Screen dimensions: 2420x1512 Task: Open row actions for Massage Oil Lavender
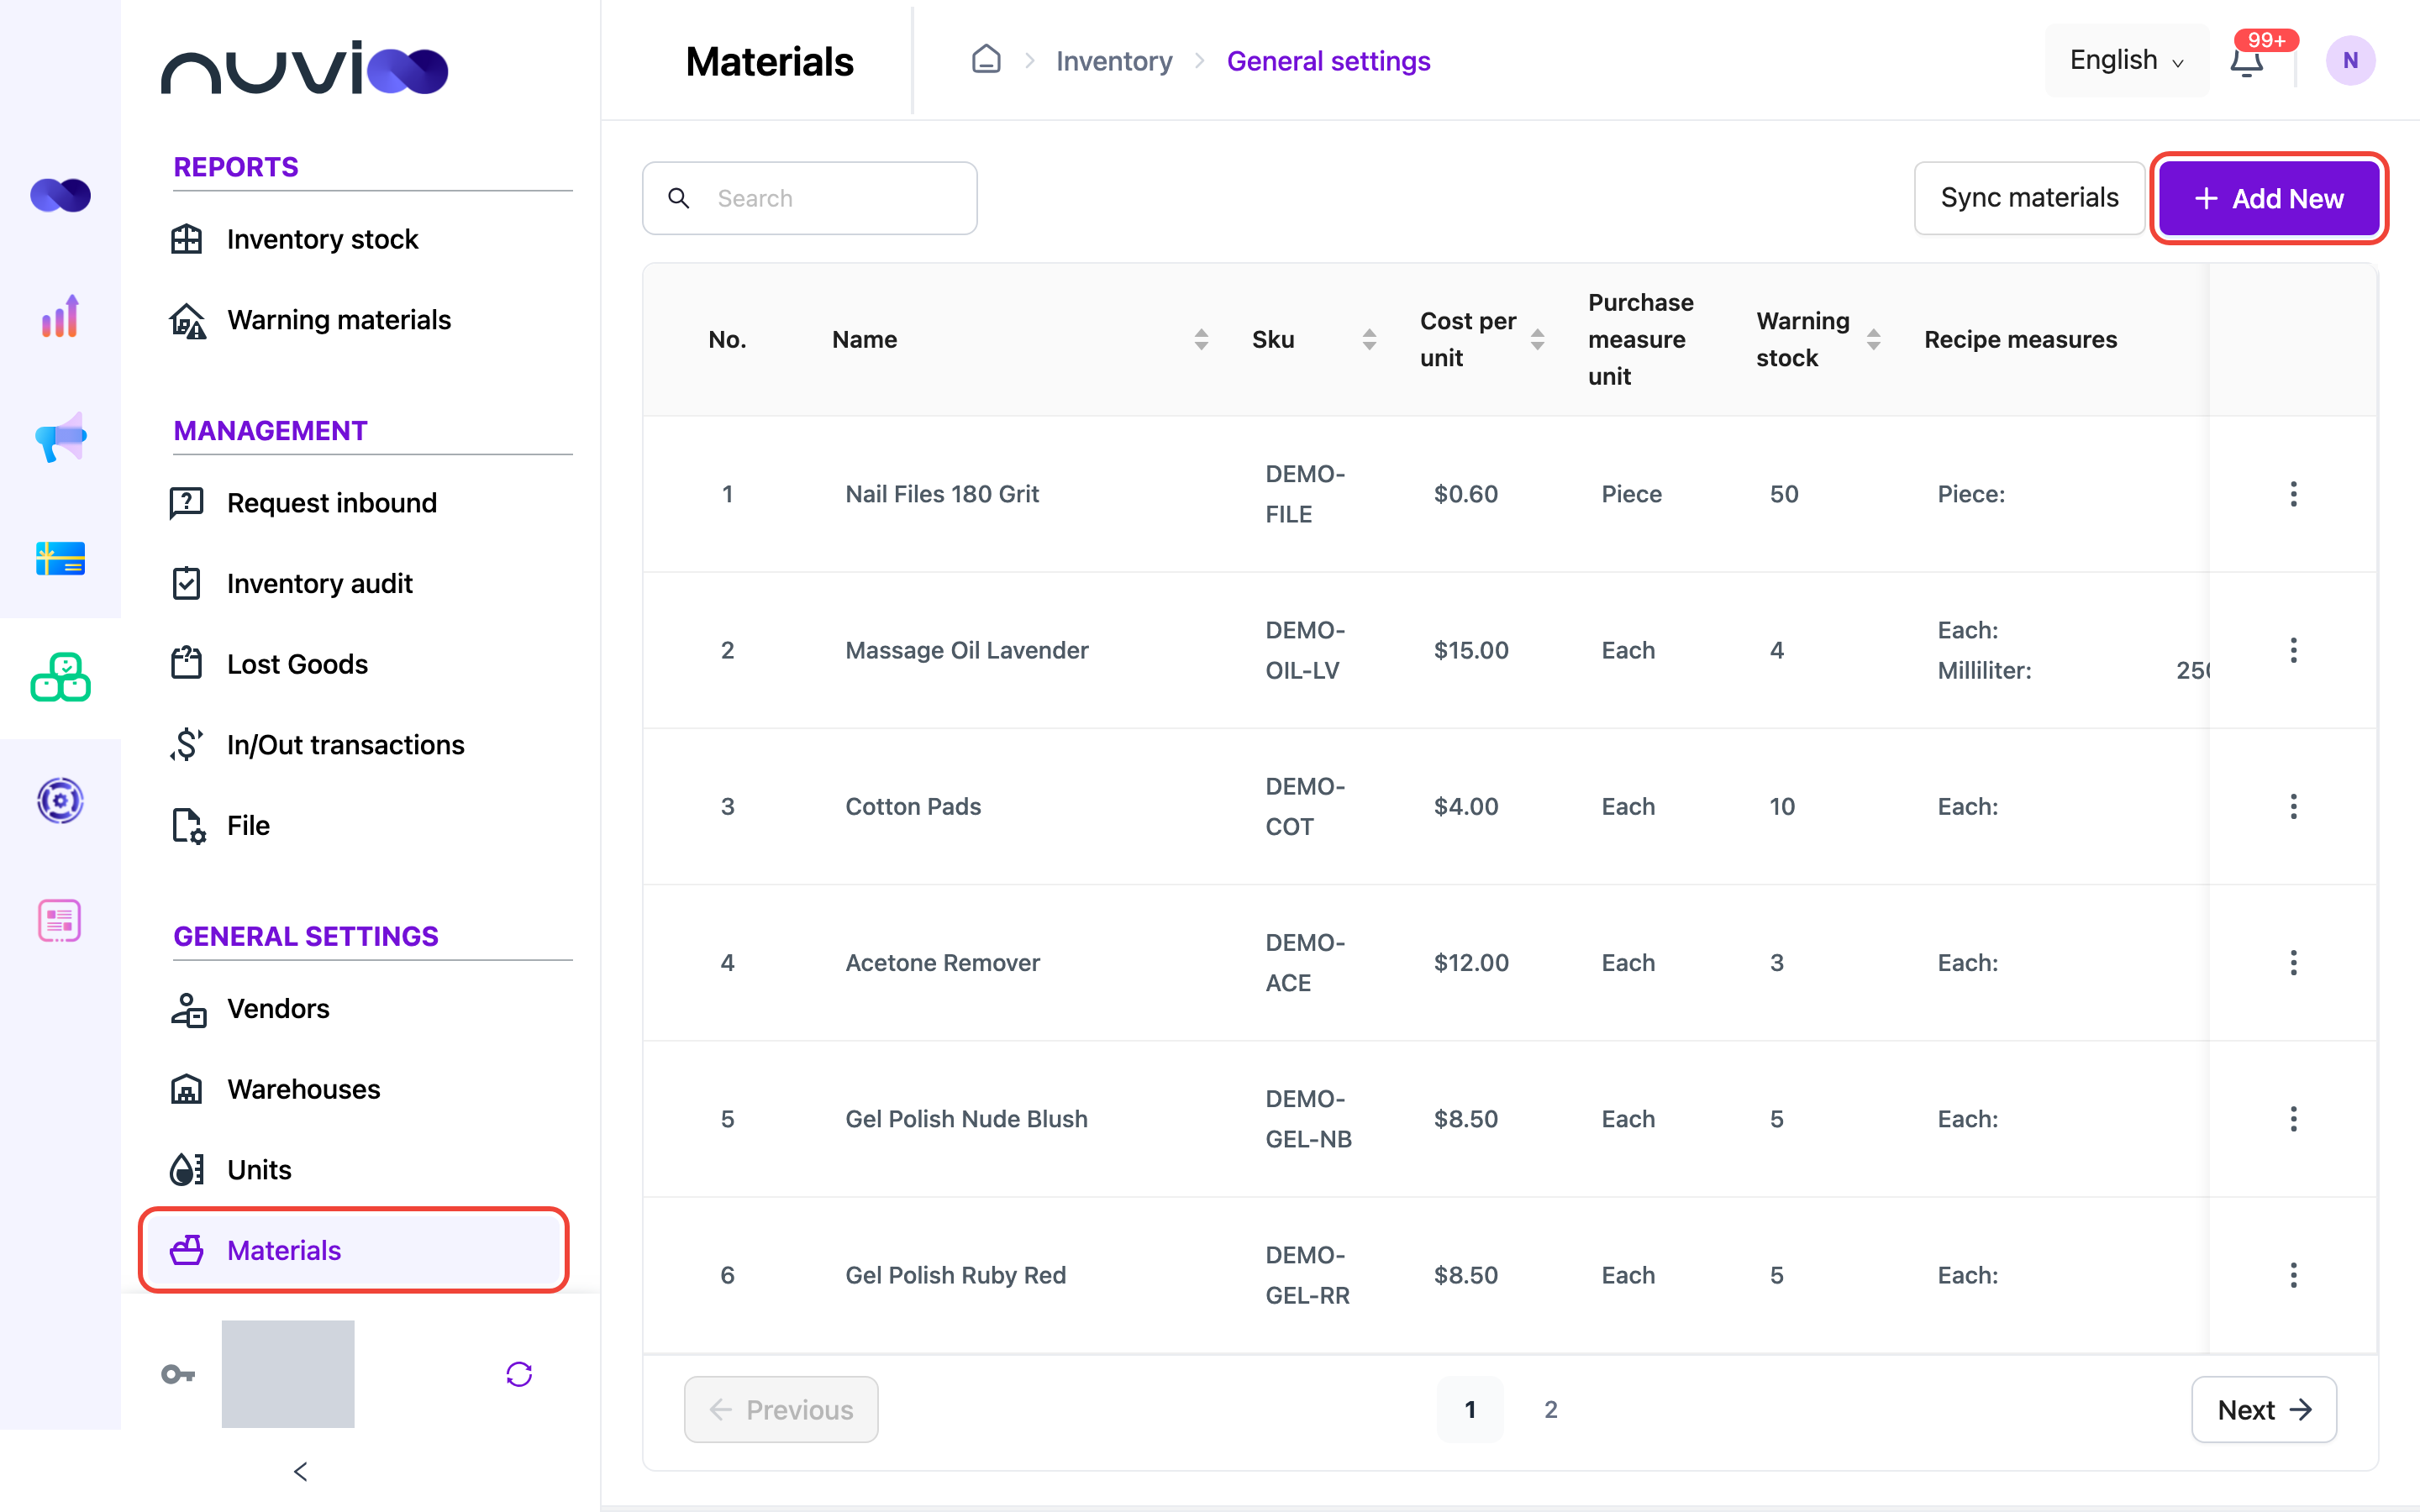tap(2293, 650)
